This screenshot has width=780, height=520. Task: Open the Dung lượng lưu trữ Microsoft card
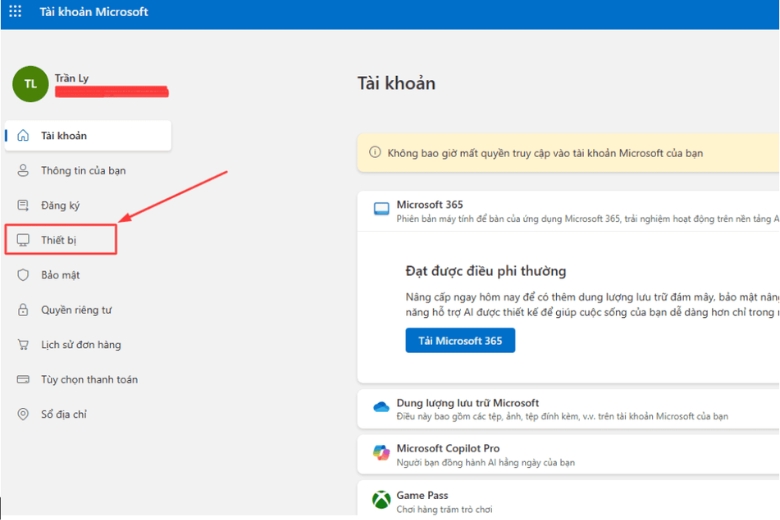tap(568, 409)
